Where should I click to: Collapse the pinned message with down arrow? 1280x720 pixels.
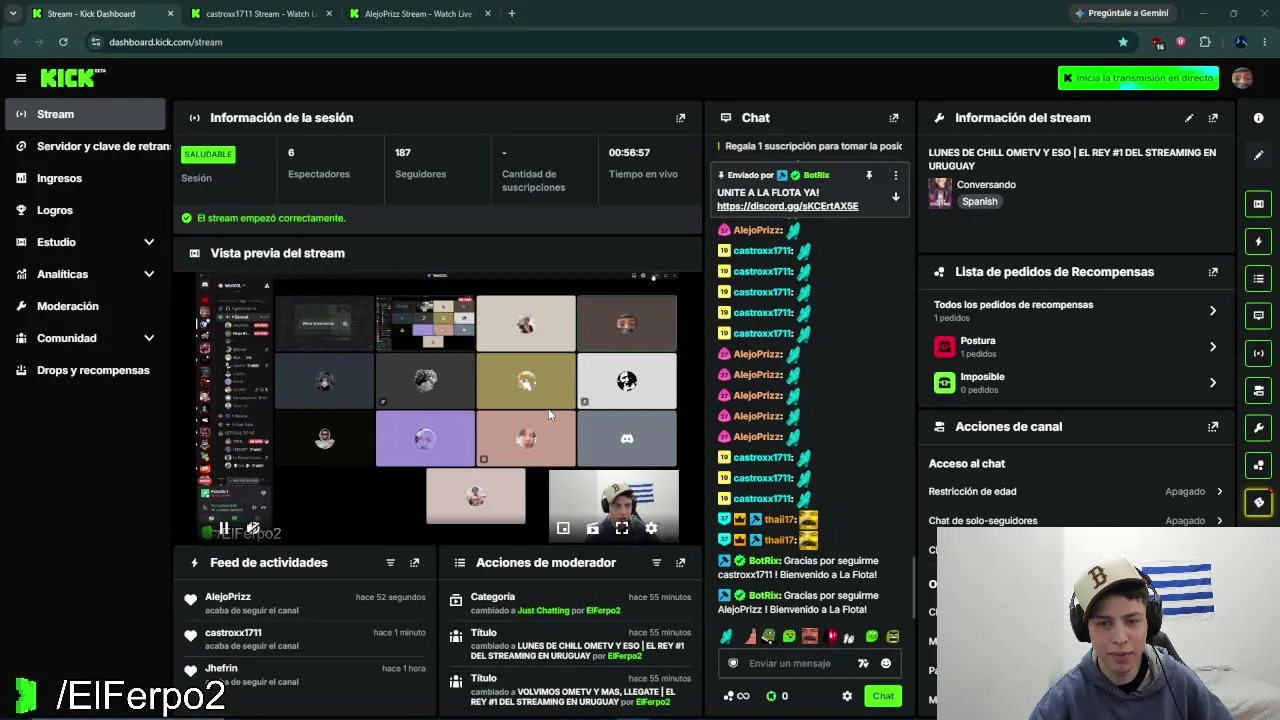tap(896, 197)
